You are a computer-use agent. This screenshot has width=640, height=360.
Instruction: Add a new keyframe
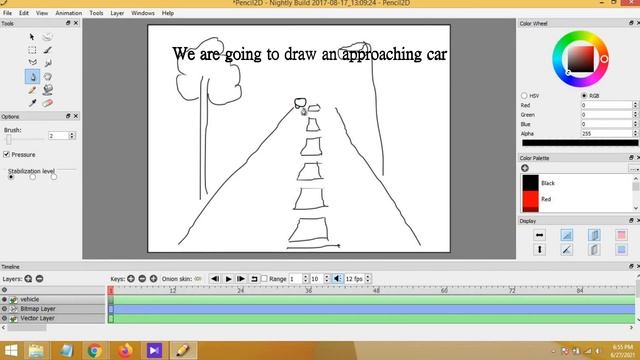(131, 279)
